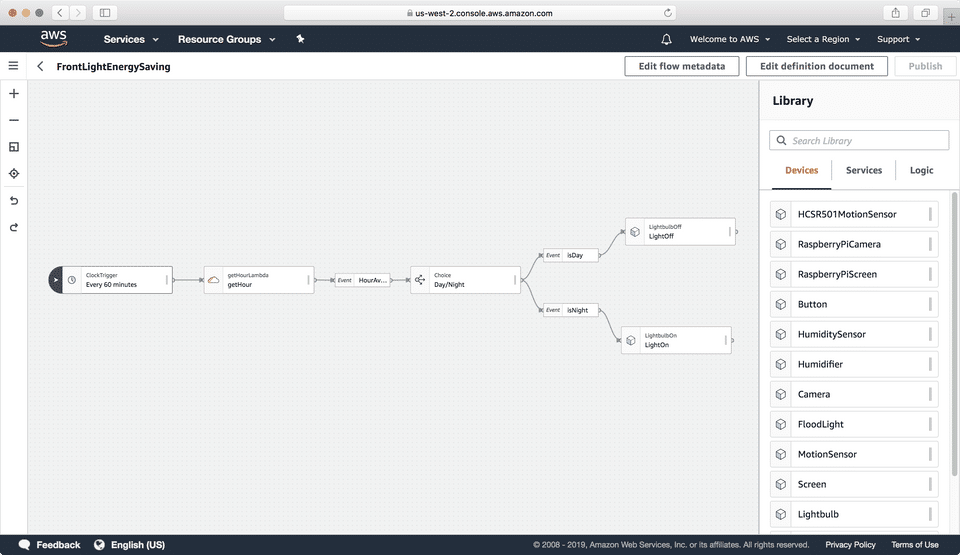Click the search magnifier icon in Library
Image resolution: width=960 pixels, height=555 pixels.
pos(781,140)
